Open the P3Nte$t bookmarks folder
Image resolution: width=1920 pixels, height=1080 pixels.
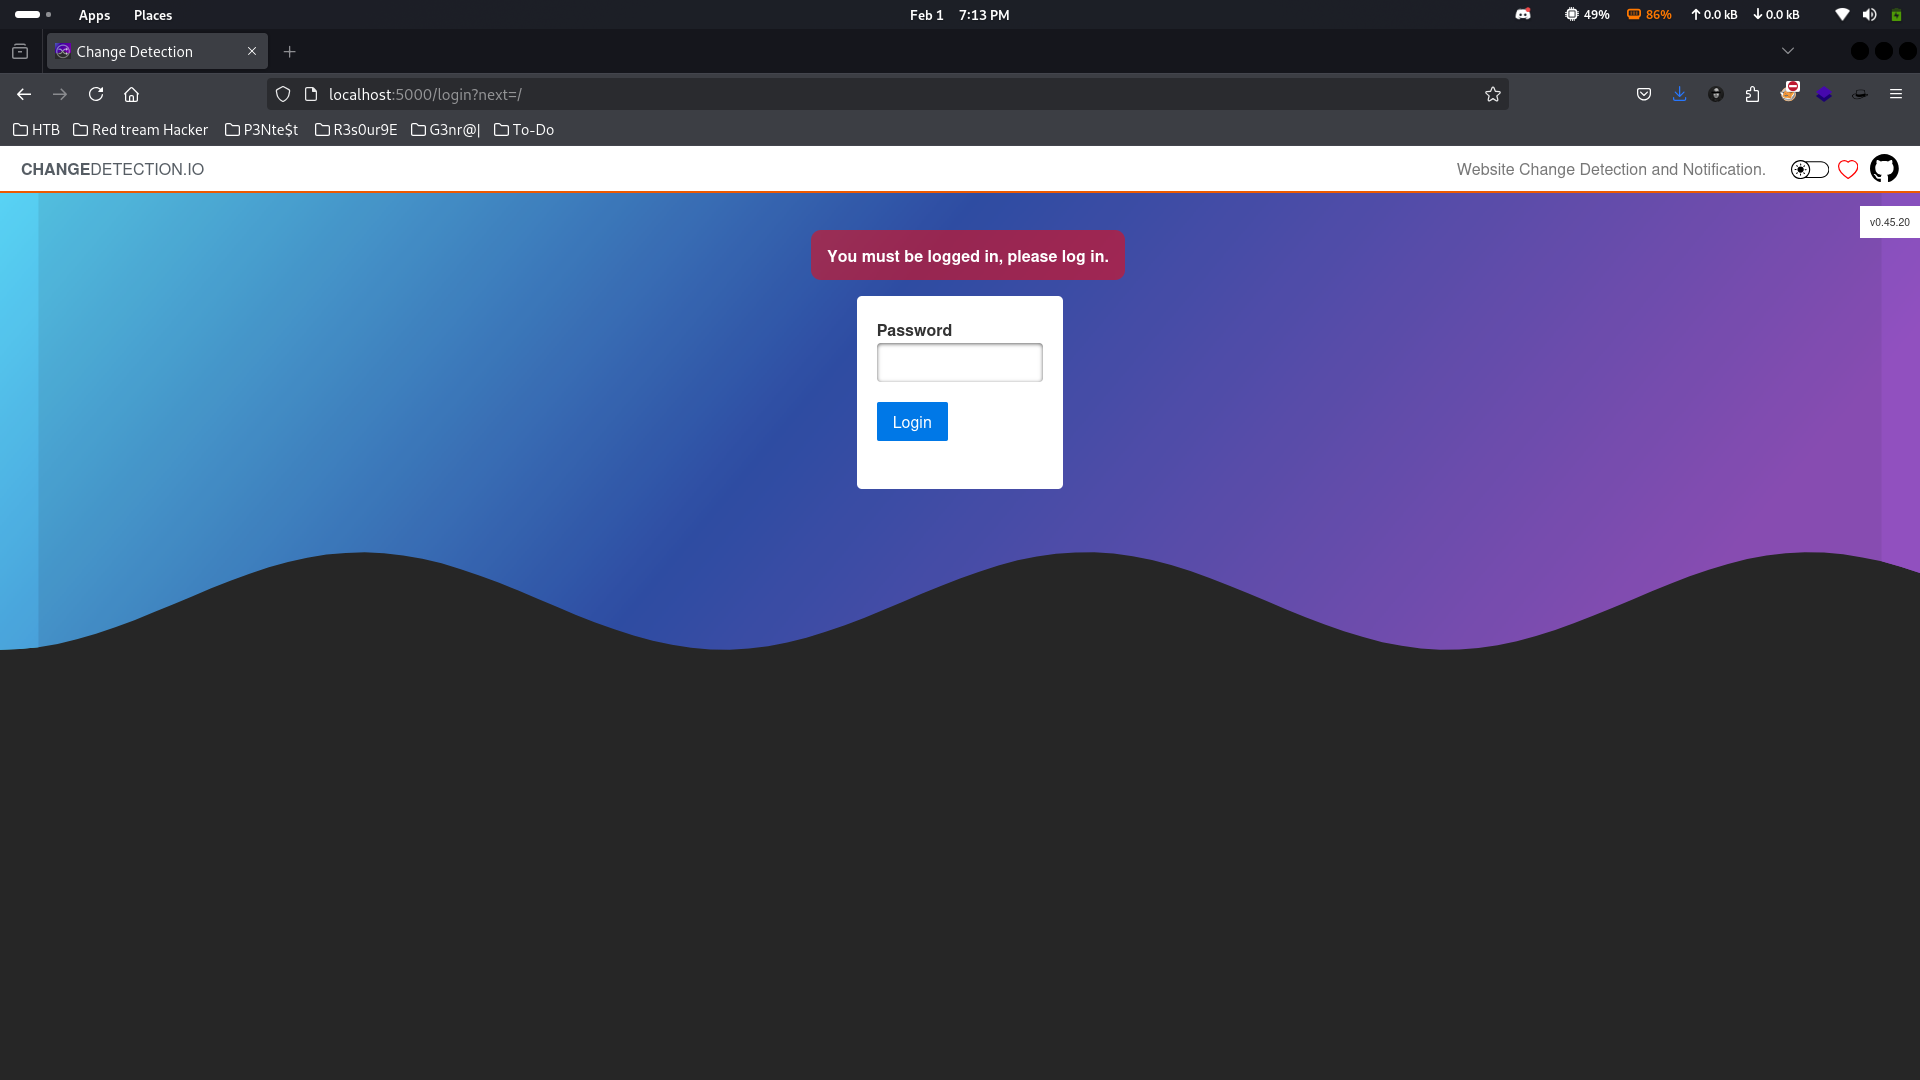[x=261, y=130]
